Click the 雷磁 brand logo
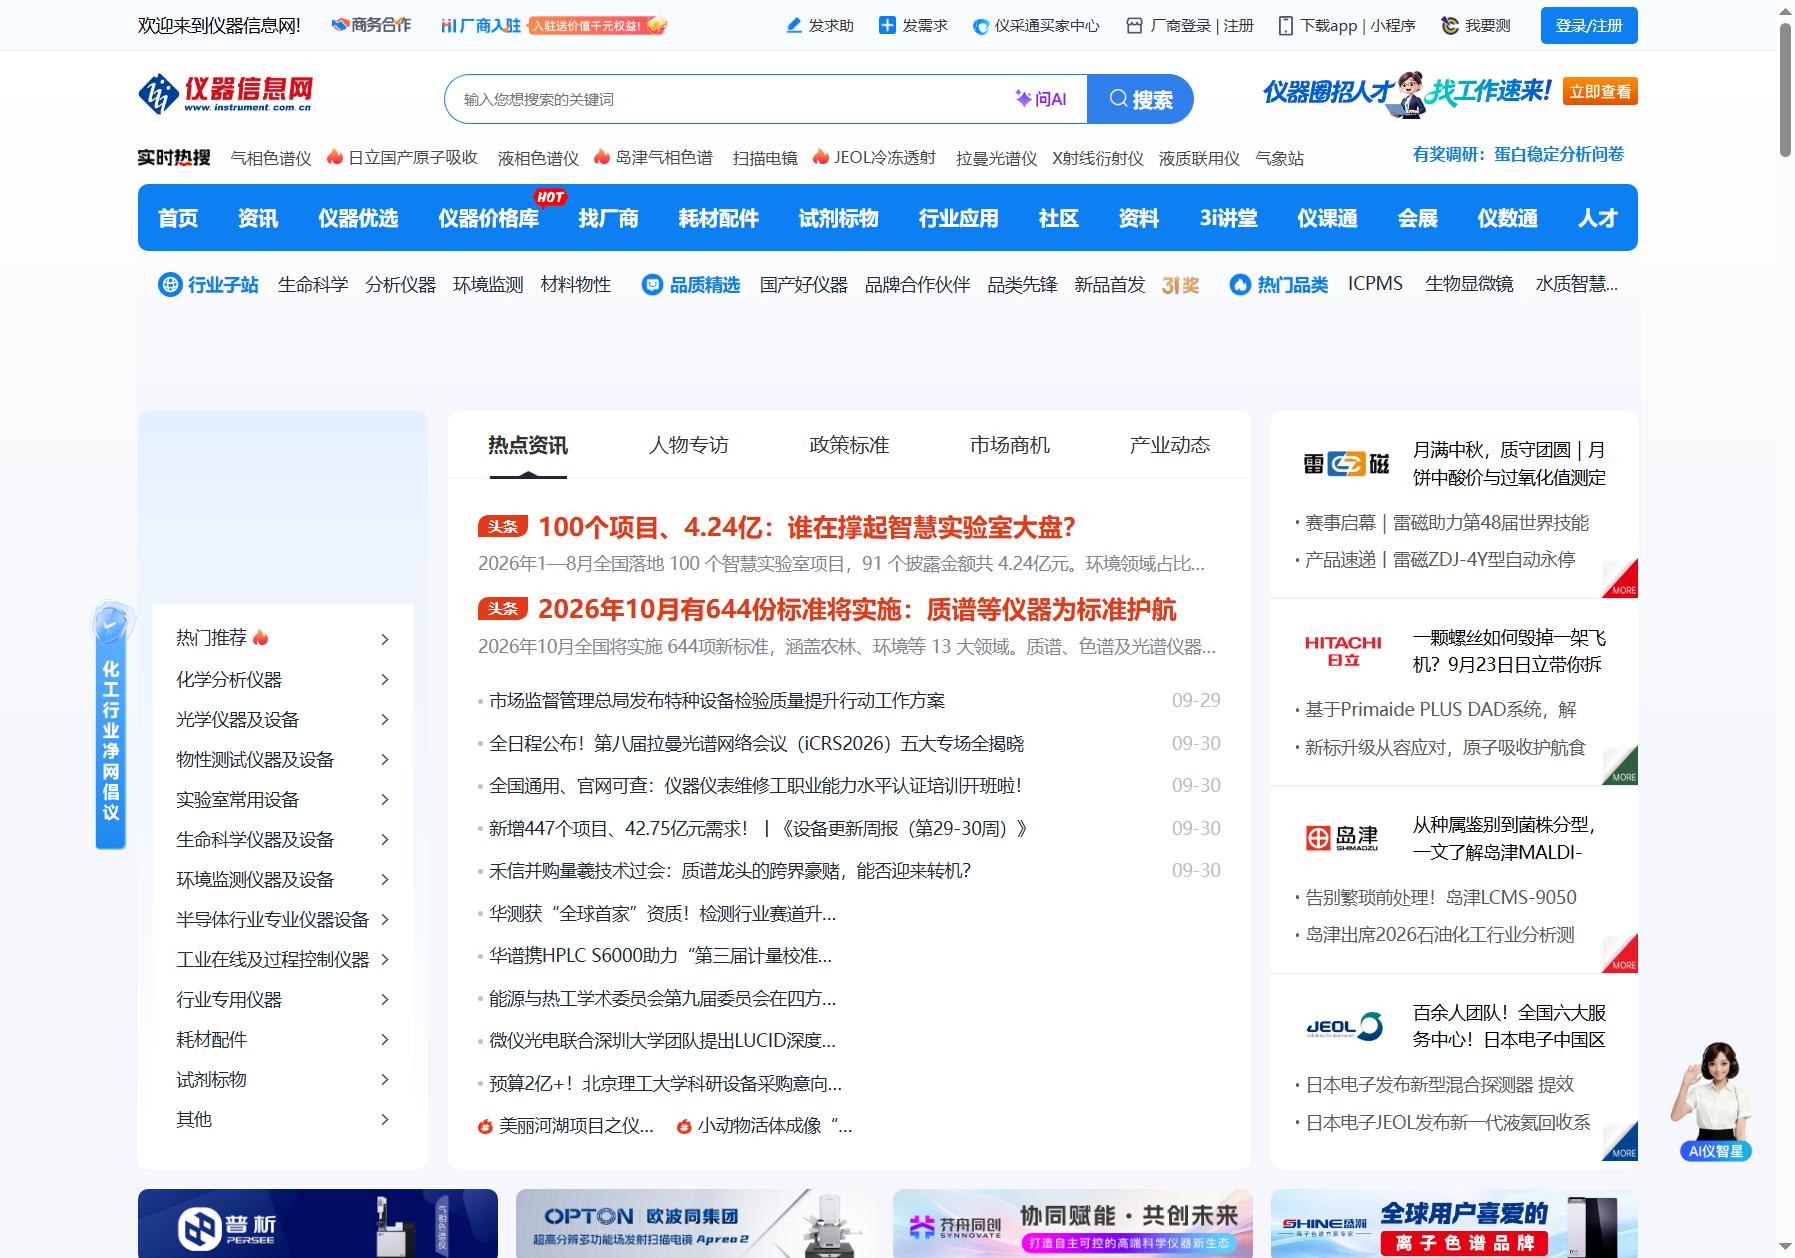1795x1258 pixels. [x=1346, y=464]
